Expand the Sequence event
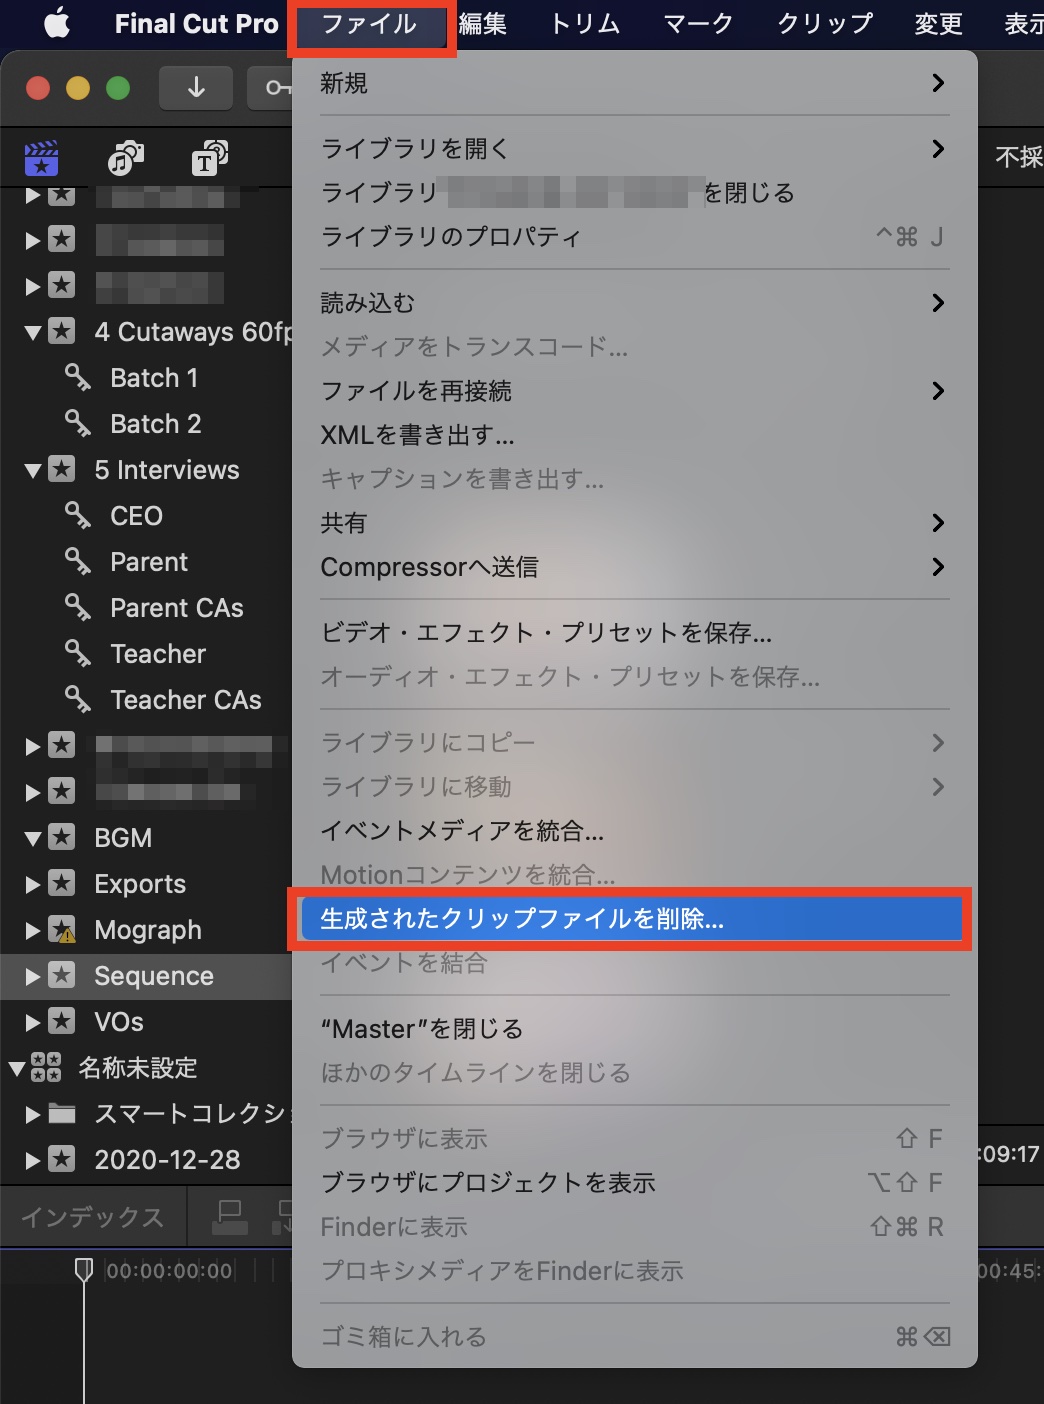This screenshot has width=1044, height=1404. point(33,976)
